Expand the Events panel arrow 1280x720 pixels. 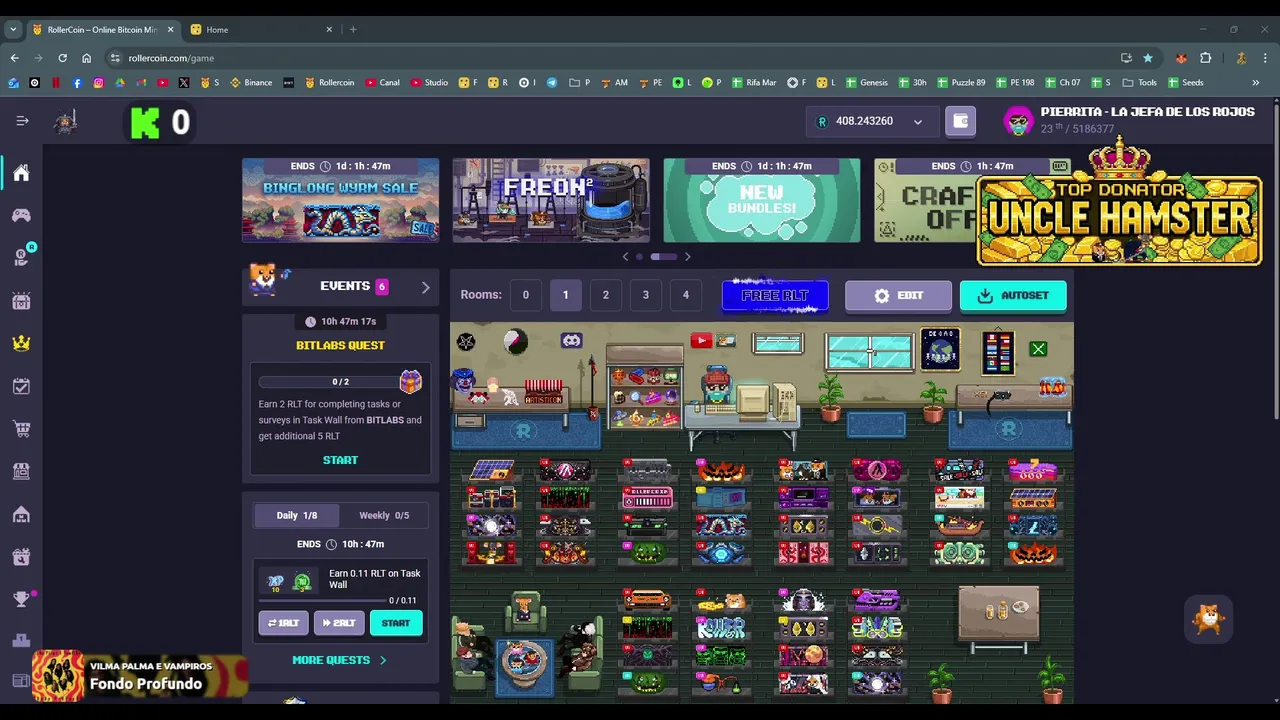click(425, 287)
